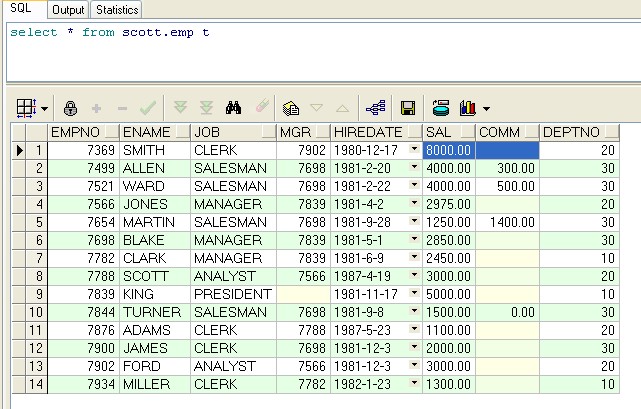Select row number 14 header

tap(37, 384)
